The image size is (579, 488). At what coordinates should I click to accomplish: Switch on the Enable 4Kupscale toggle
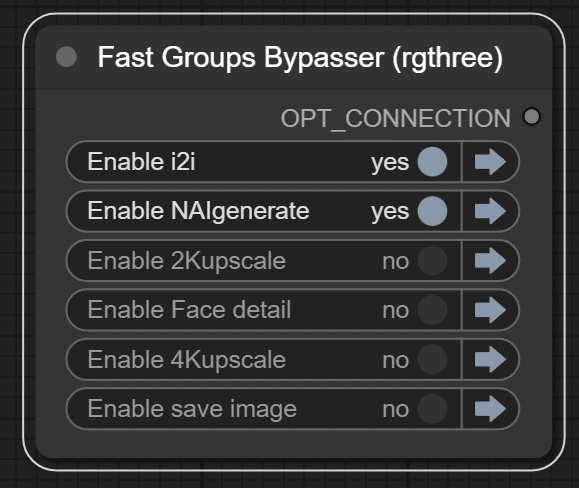pos(432,359)
